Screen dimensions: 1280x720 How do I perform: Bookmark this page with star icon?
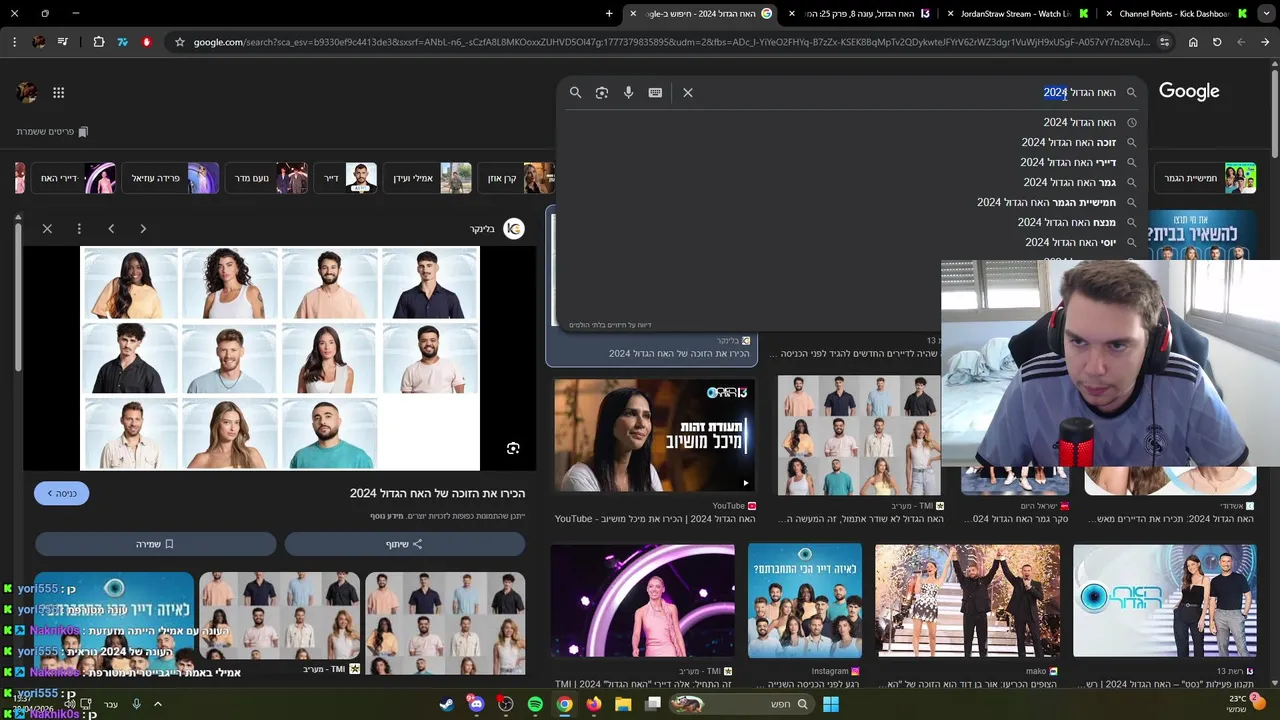179,42
